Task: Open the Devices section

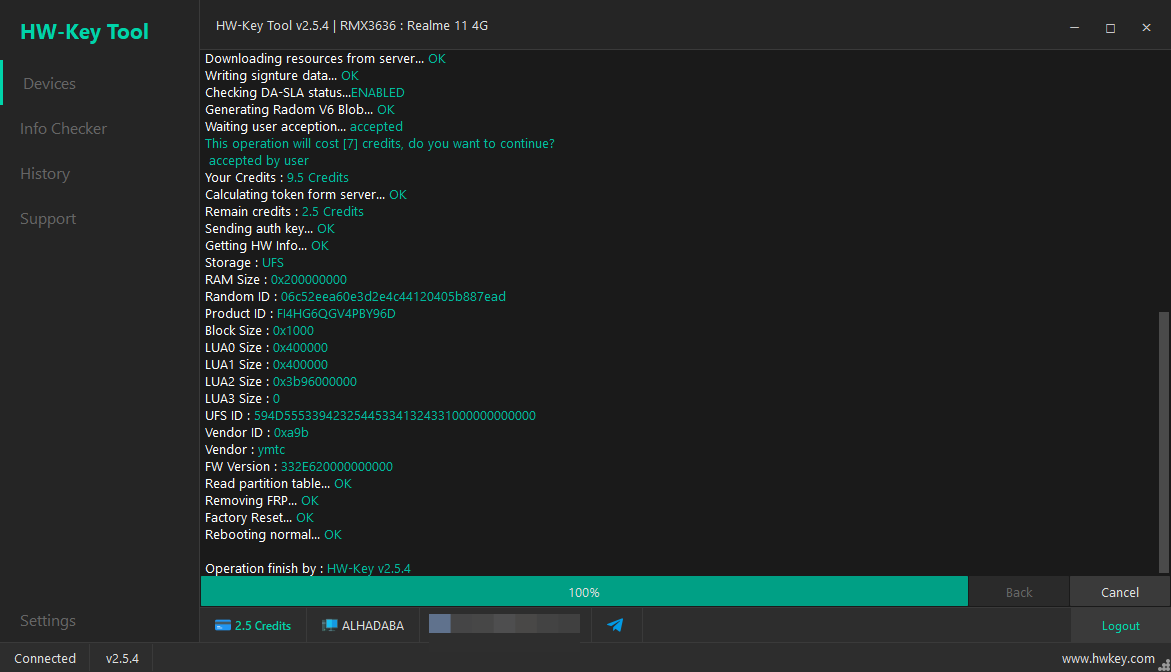Action: tap(49, 84)
